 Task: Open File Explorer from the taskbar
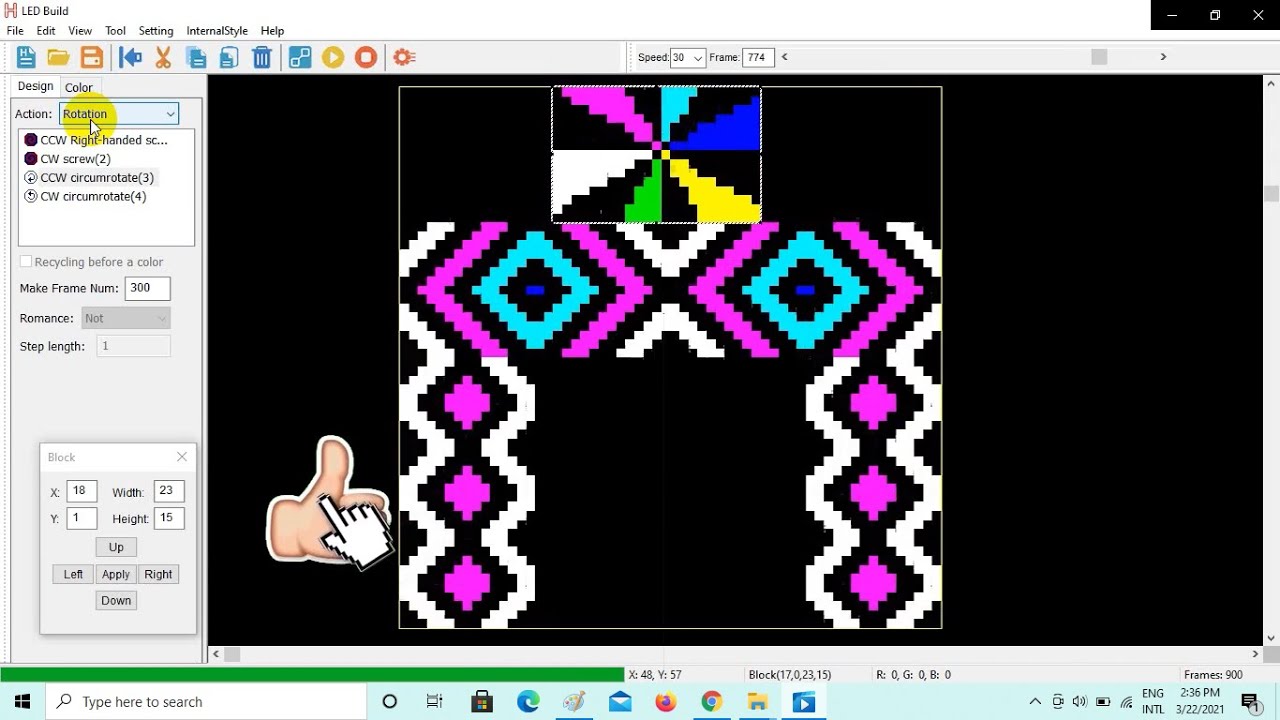click(757, 702)
